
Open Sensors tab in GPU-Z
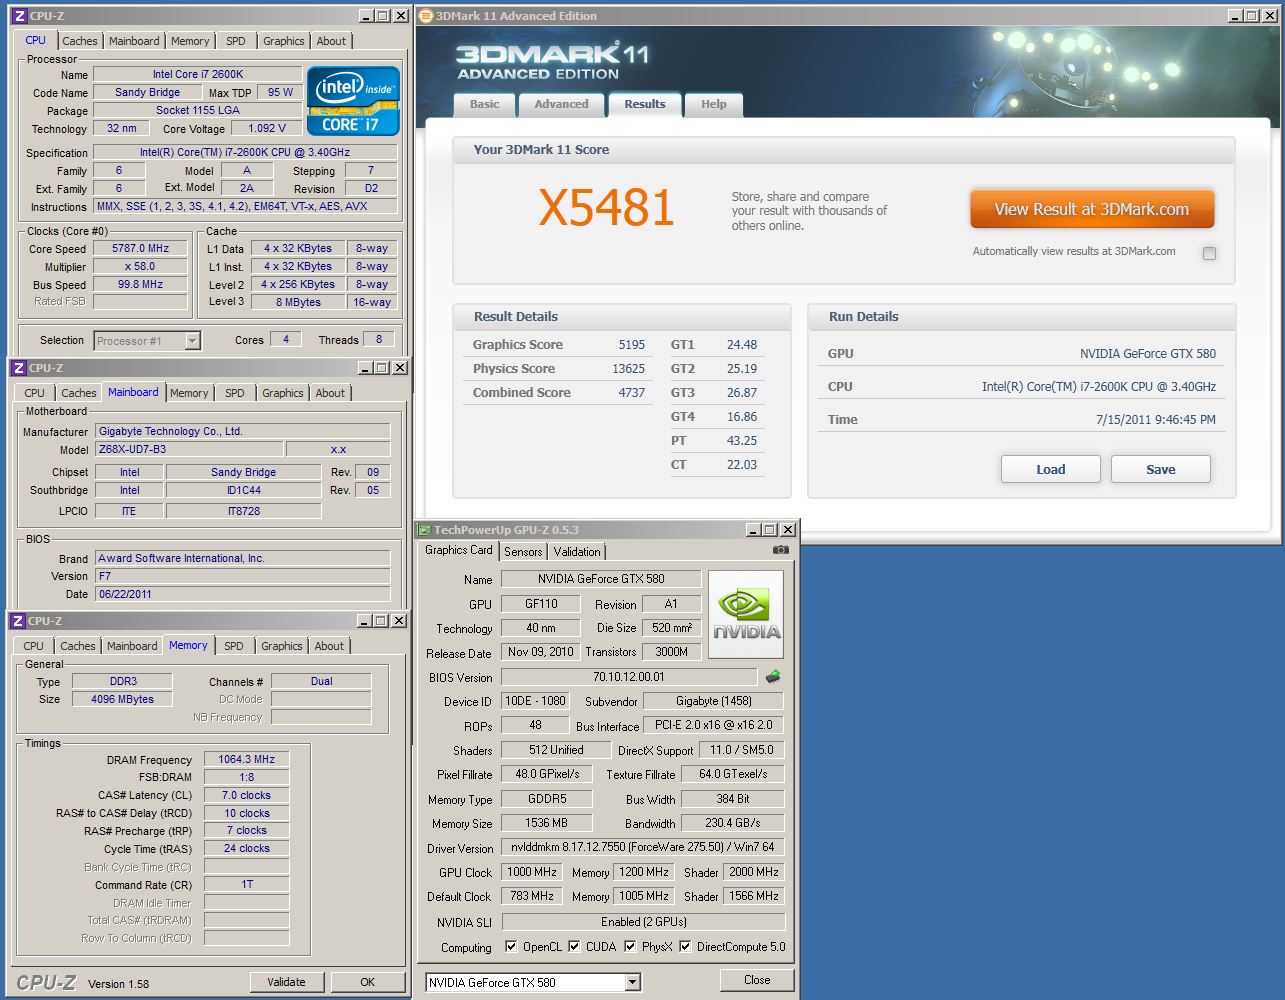pos(523,551)
